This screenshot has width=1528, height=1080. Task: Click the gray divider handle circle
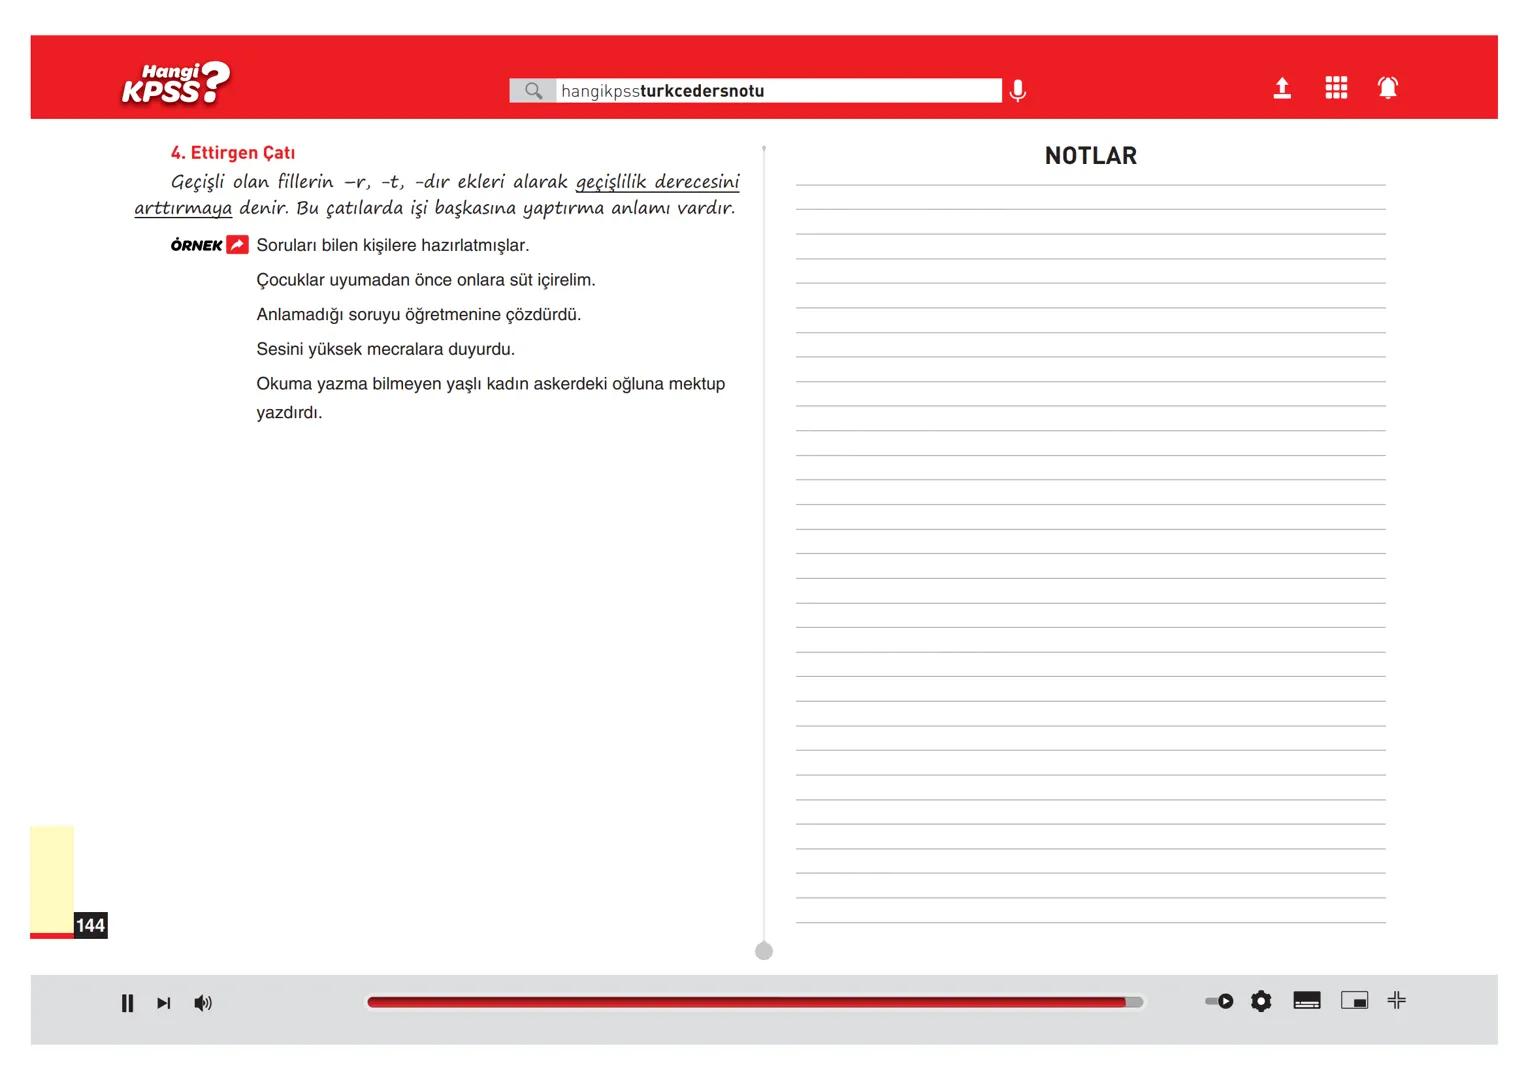click(x=764, y=951)
